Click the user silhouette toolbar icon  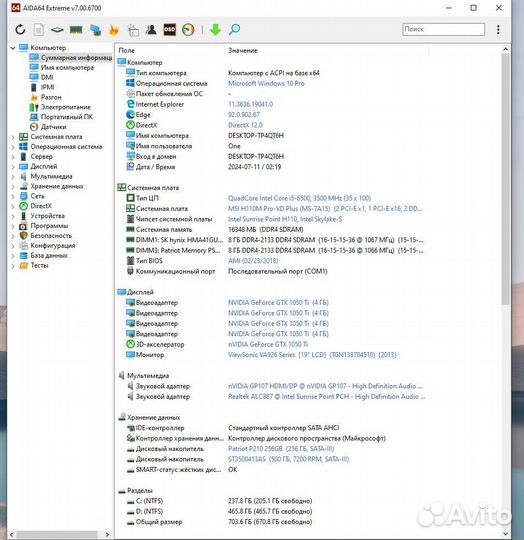[151, 30]
